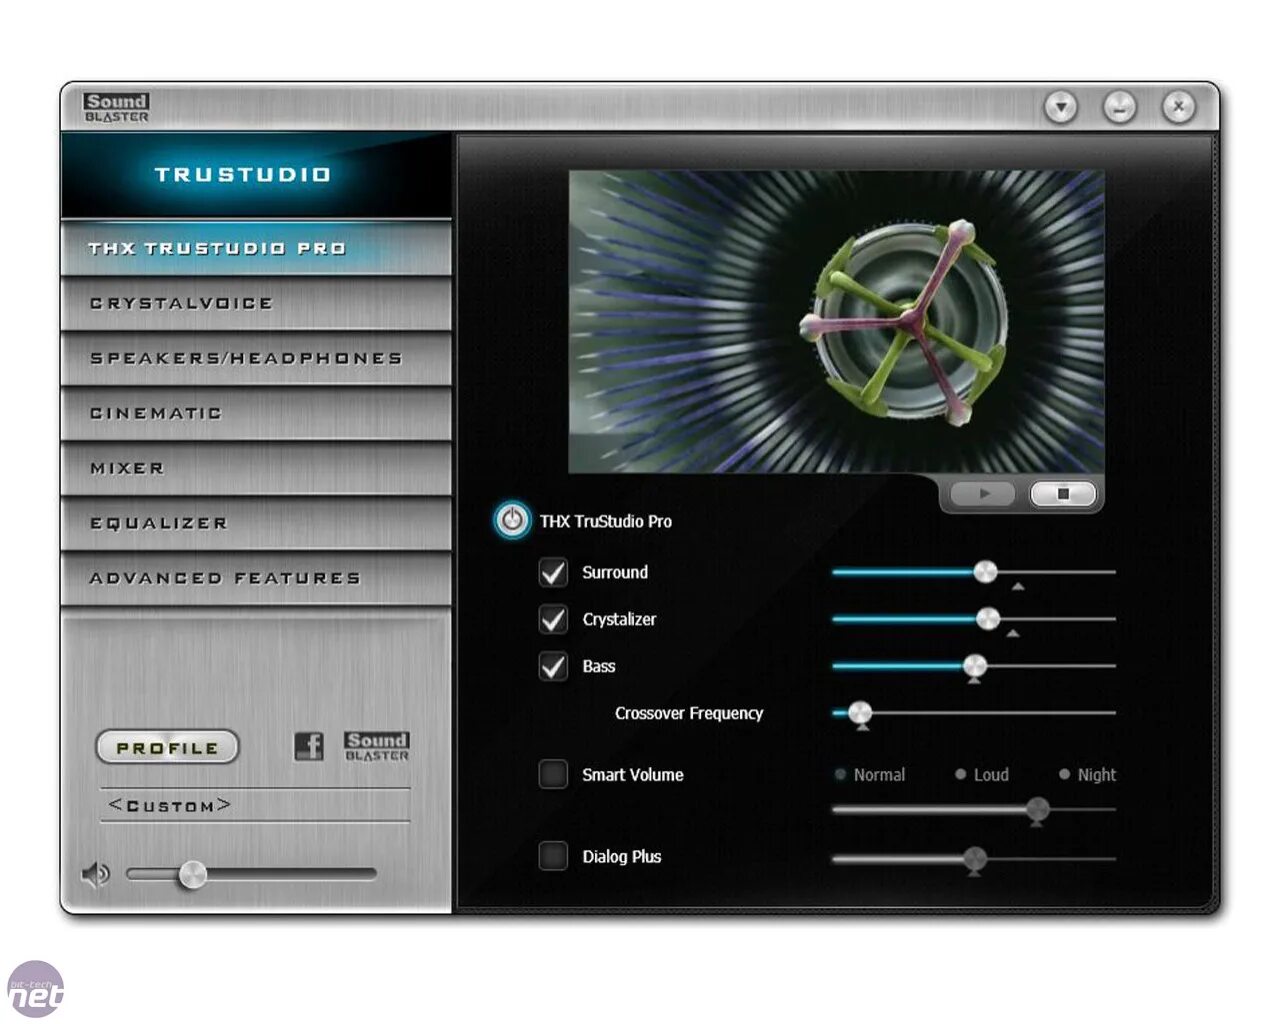Open the Speakers/Headphones section
The height and width of the screenshot is (1024, 1280).
click(256, 358)
